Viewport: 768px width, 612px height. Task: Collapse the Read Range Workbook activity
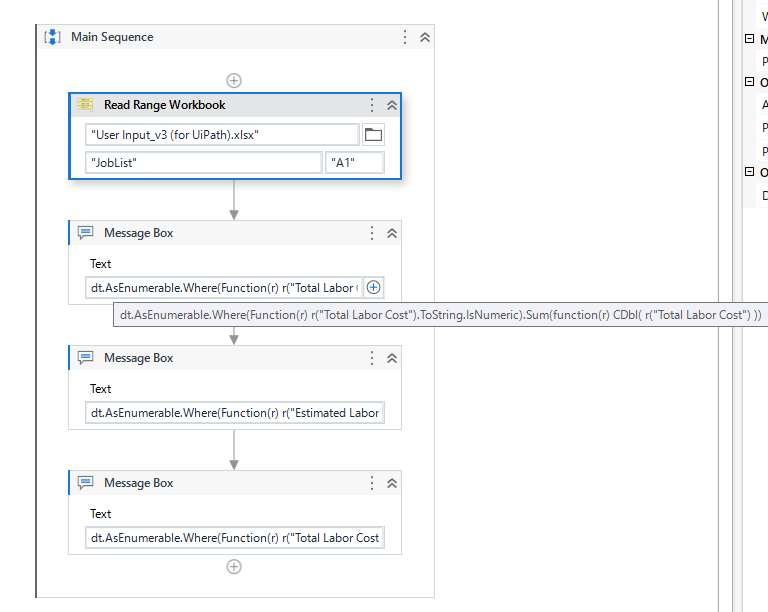pyautogui.click(x=392, y=105)
